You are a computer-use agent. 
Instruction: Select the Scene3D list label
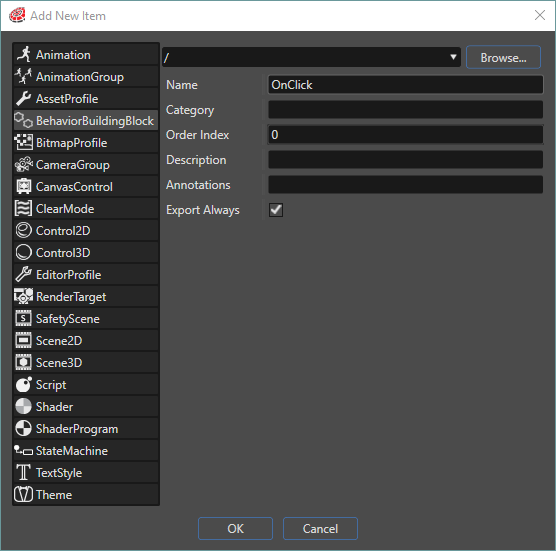click(59, 363)
